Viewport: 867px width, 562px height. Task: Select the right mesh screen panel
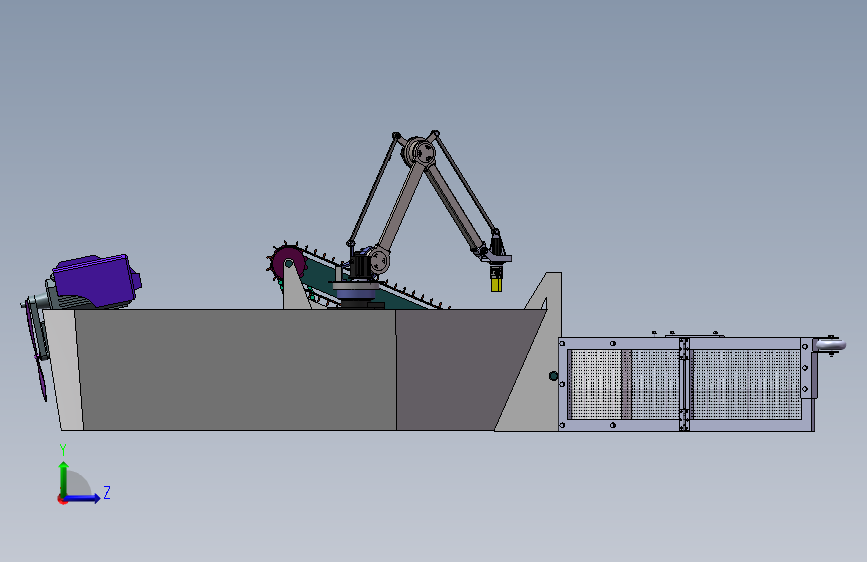pos(745,384)
